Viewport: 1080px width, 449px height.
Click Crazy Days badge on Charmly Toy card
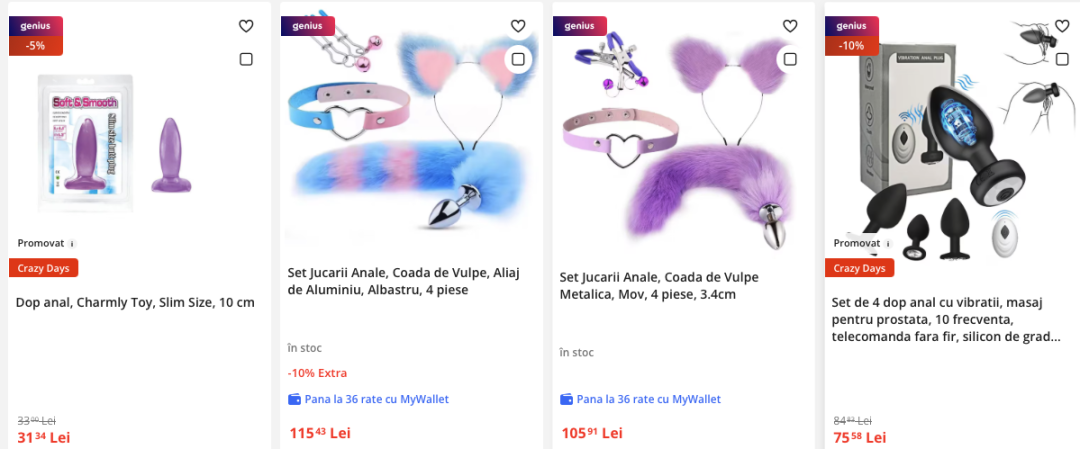click(x=43, y=268)
